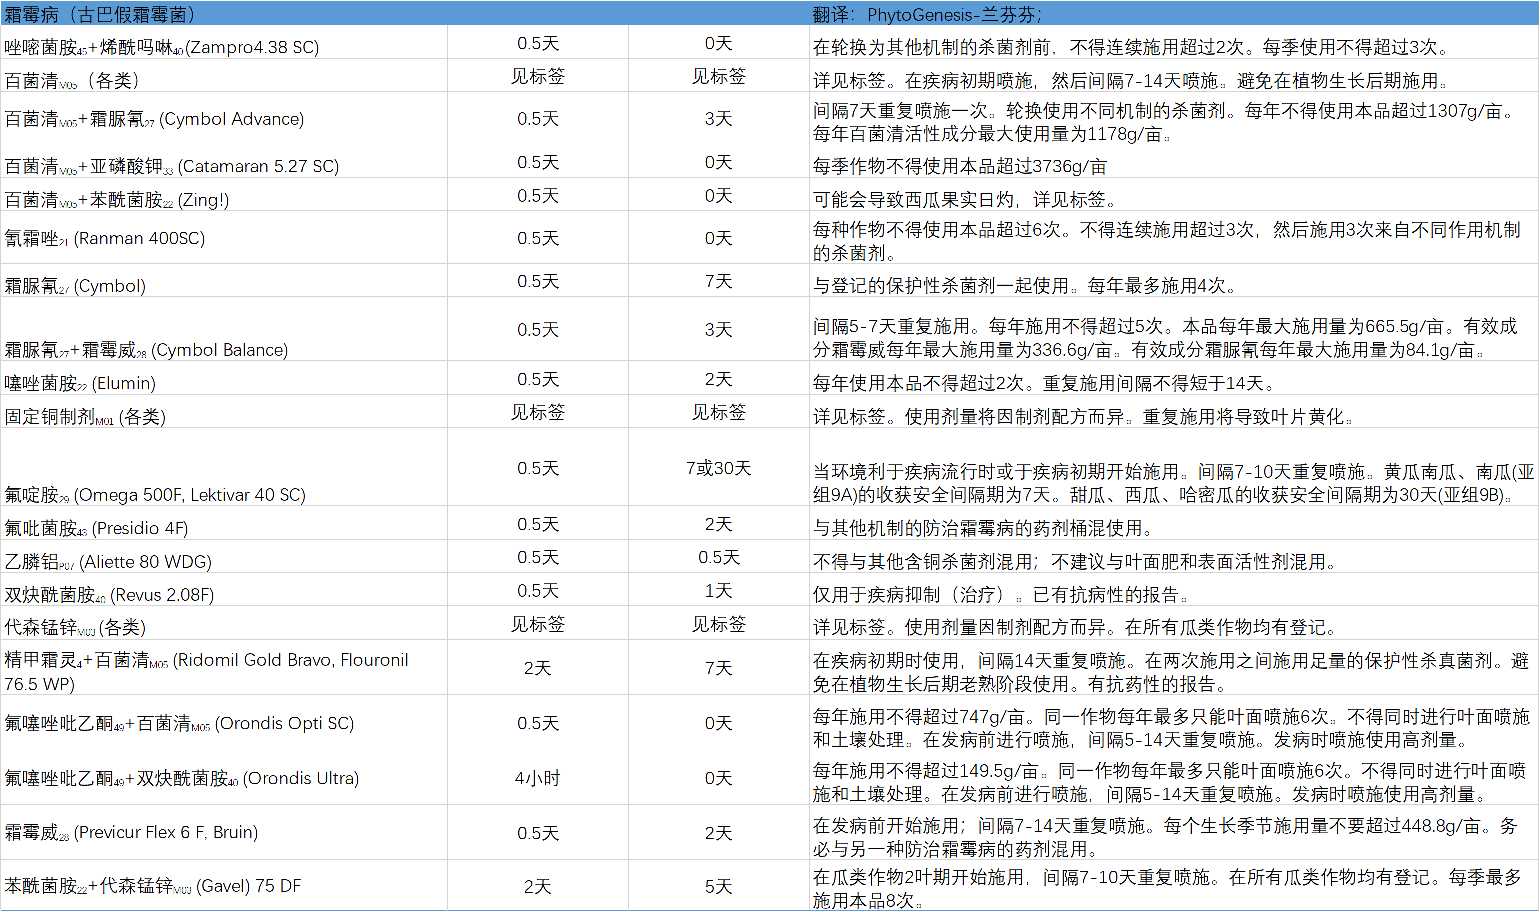1540x912 pixels.
Task: Click the 4小时 cell
Action: tap(538, 778)
